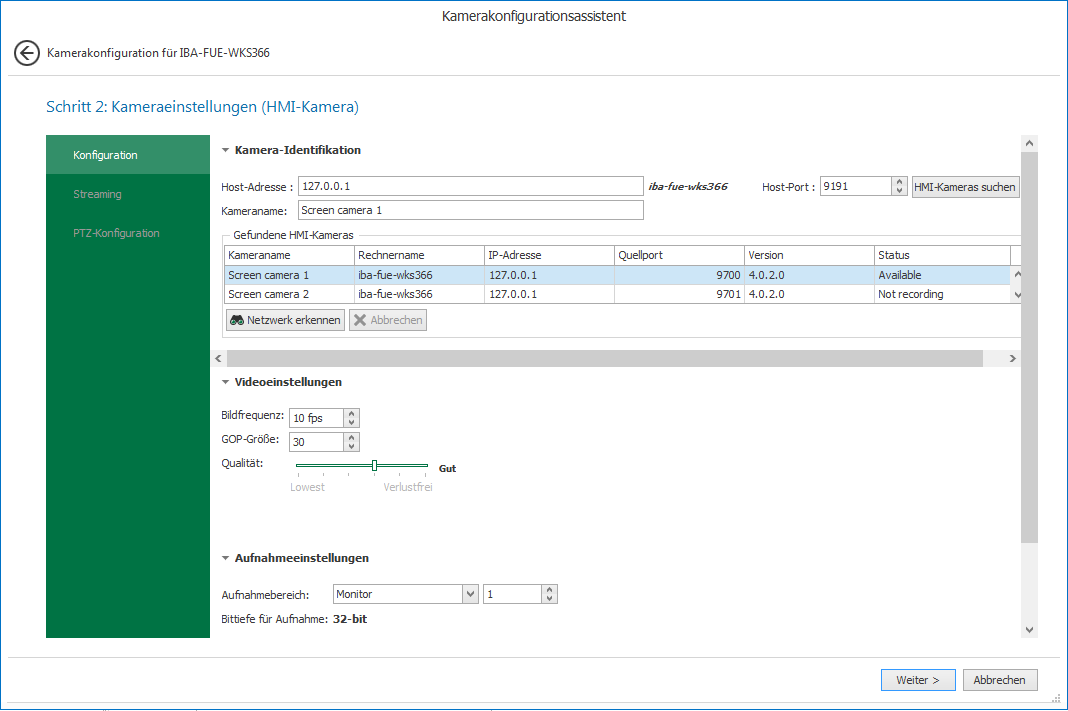Click the back arrow icon

click(x=27, y=53)
